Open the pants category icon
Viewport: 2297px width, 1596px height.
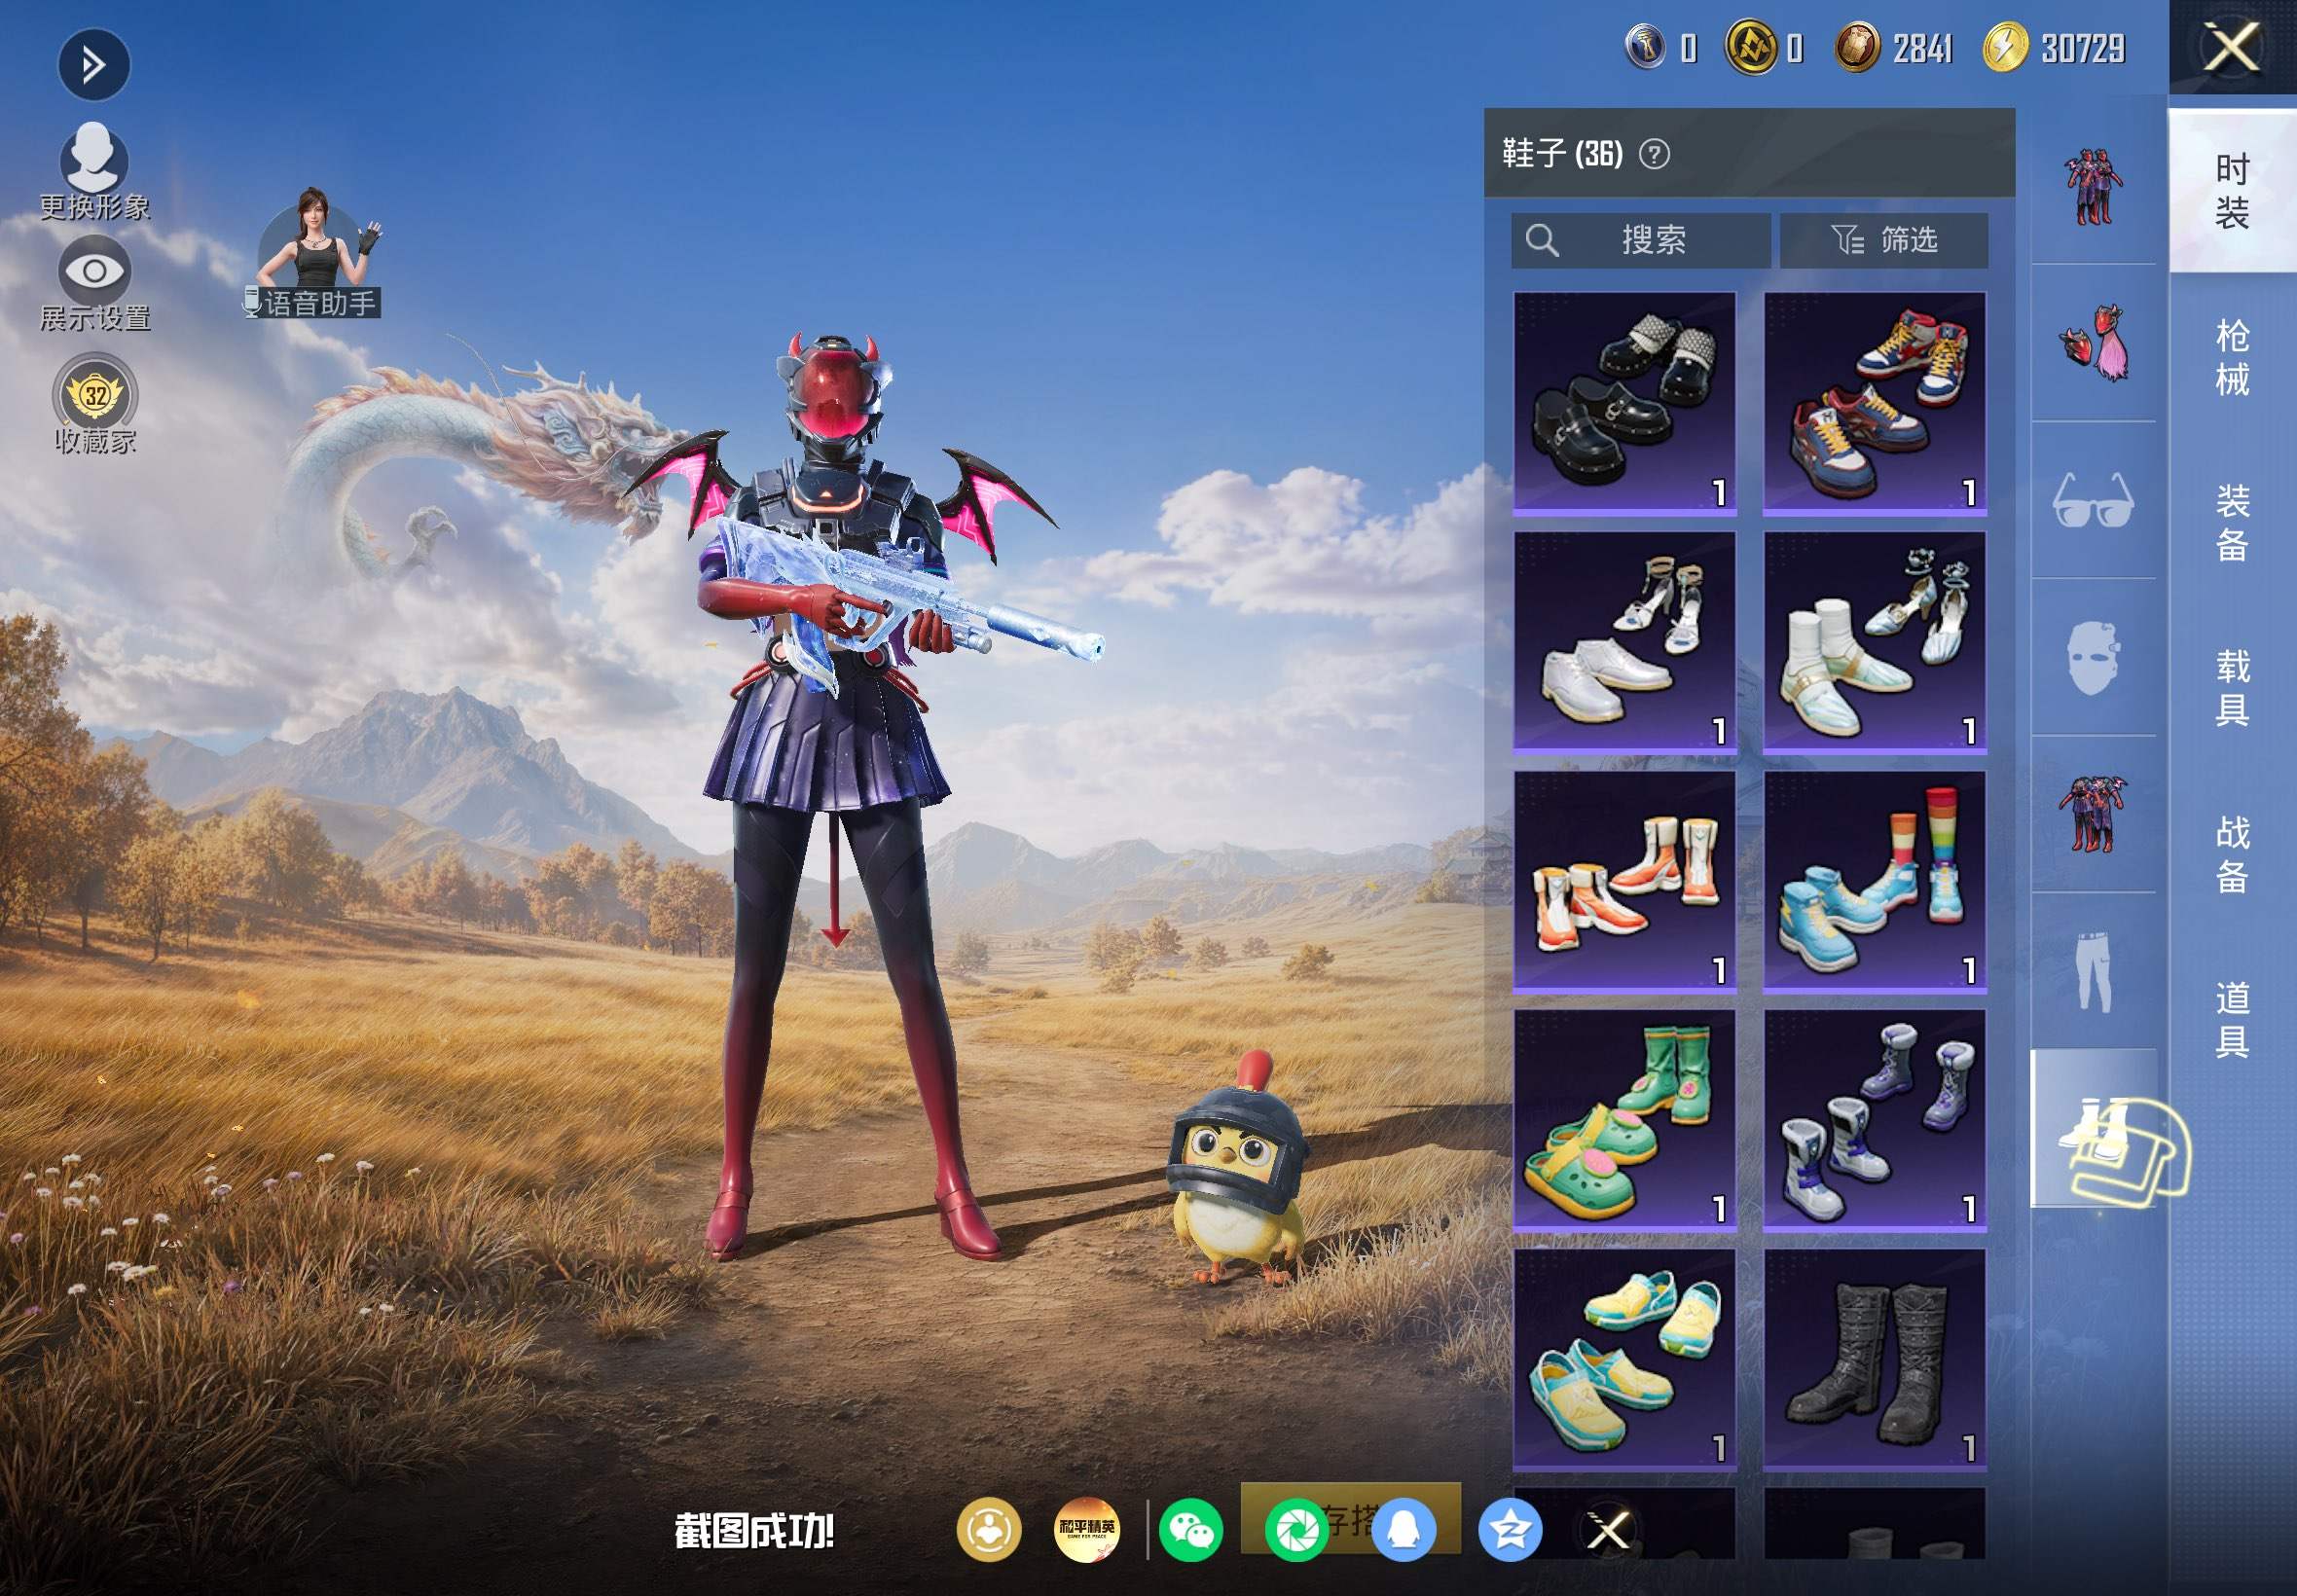[2093, 971]
